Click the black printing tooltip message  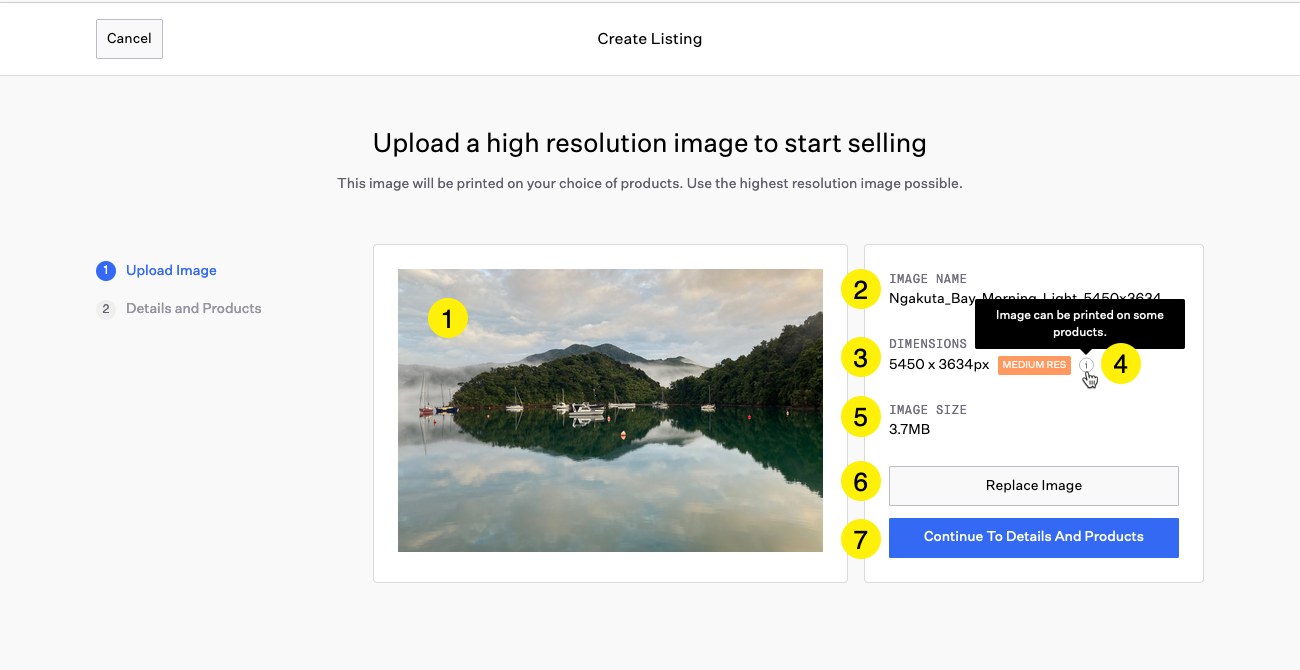(1079, 323)
